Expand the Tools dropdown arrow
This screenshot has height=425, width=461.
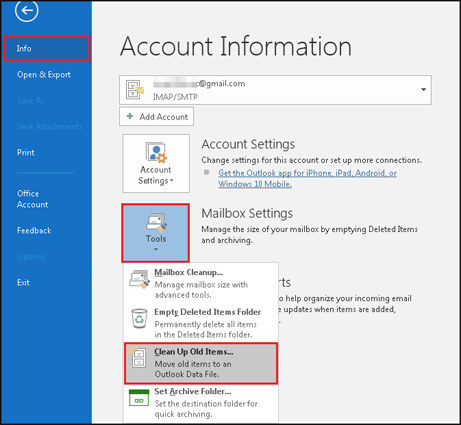[156, 249]
